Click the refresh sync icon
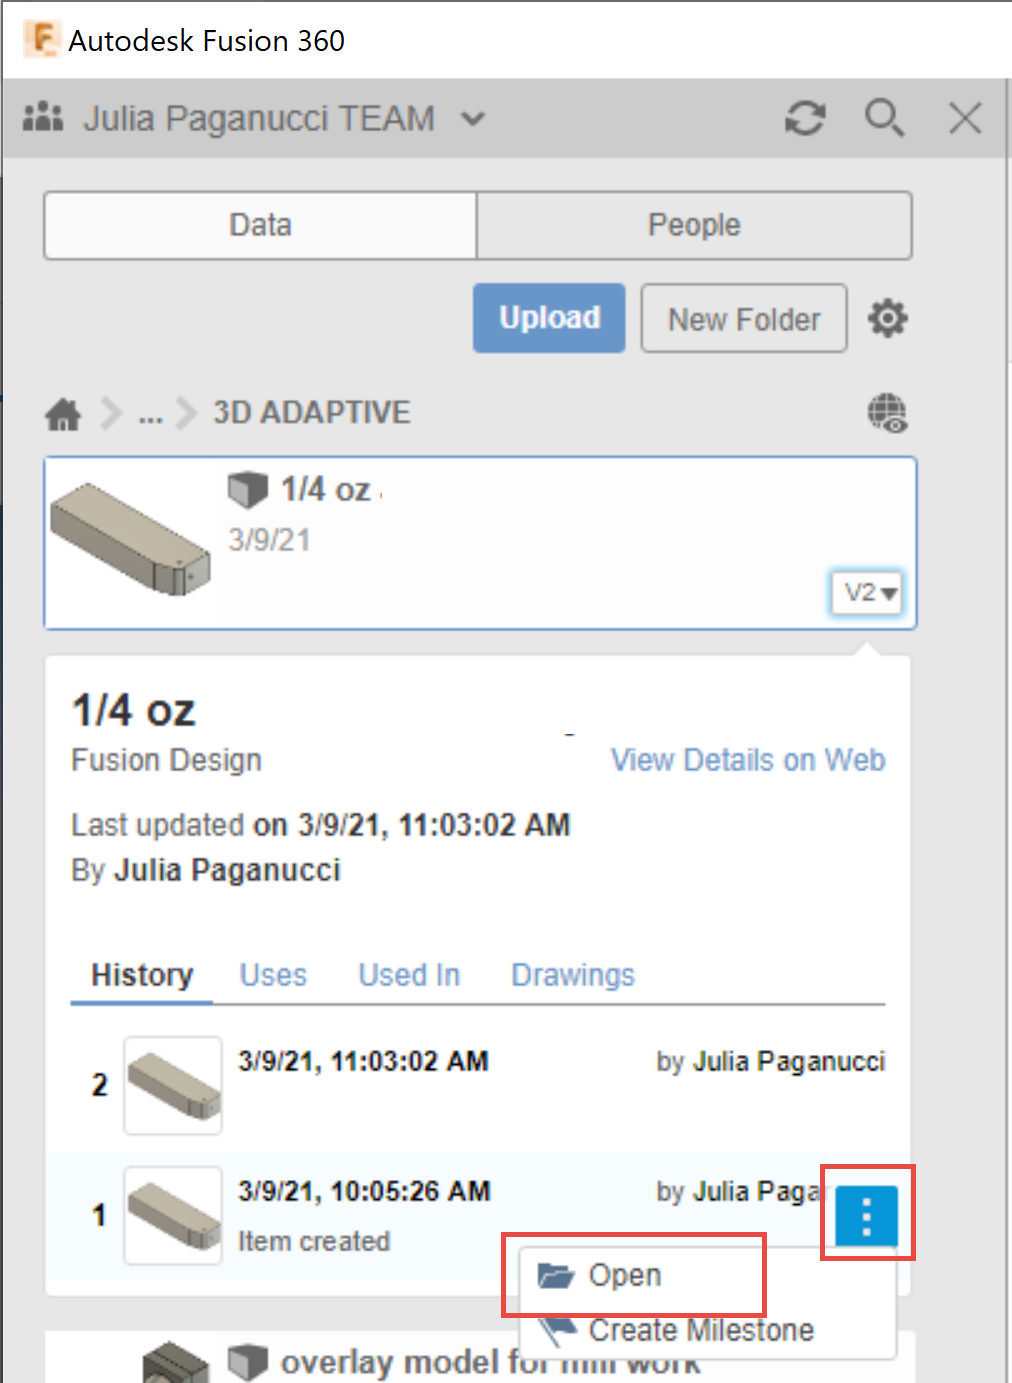The width and height of the screenshot is (1012, 1383). (x=804, y=118)
